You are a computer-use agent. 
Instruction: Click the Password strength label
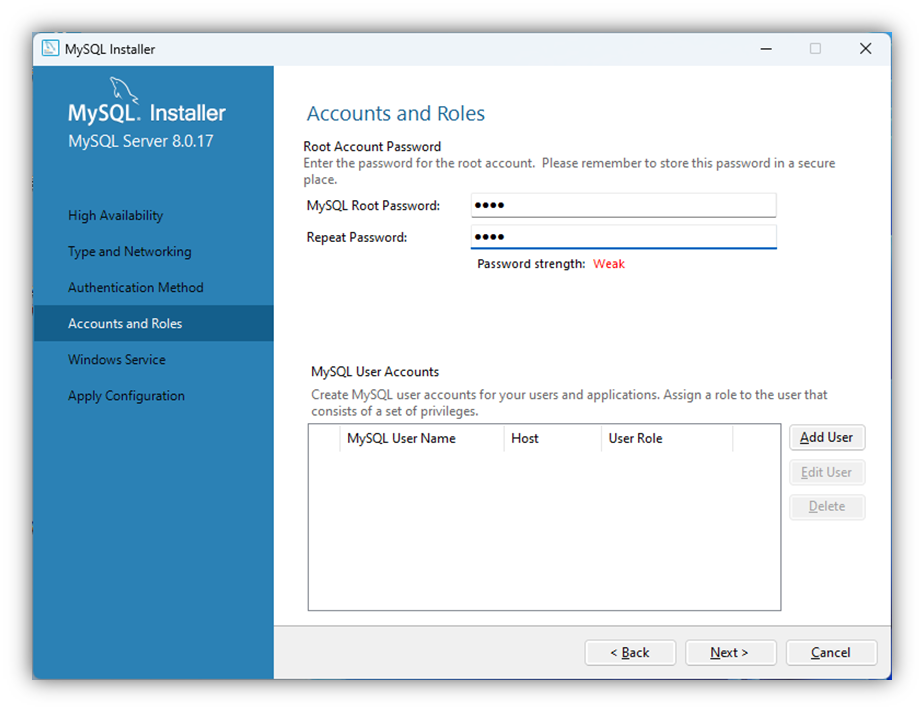(531, 264)
